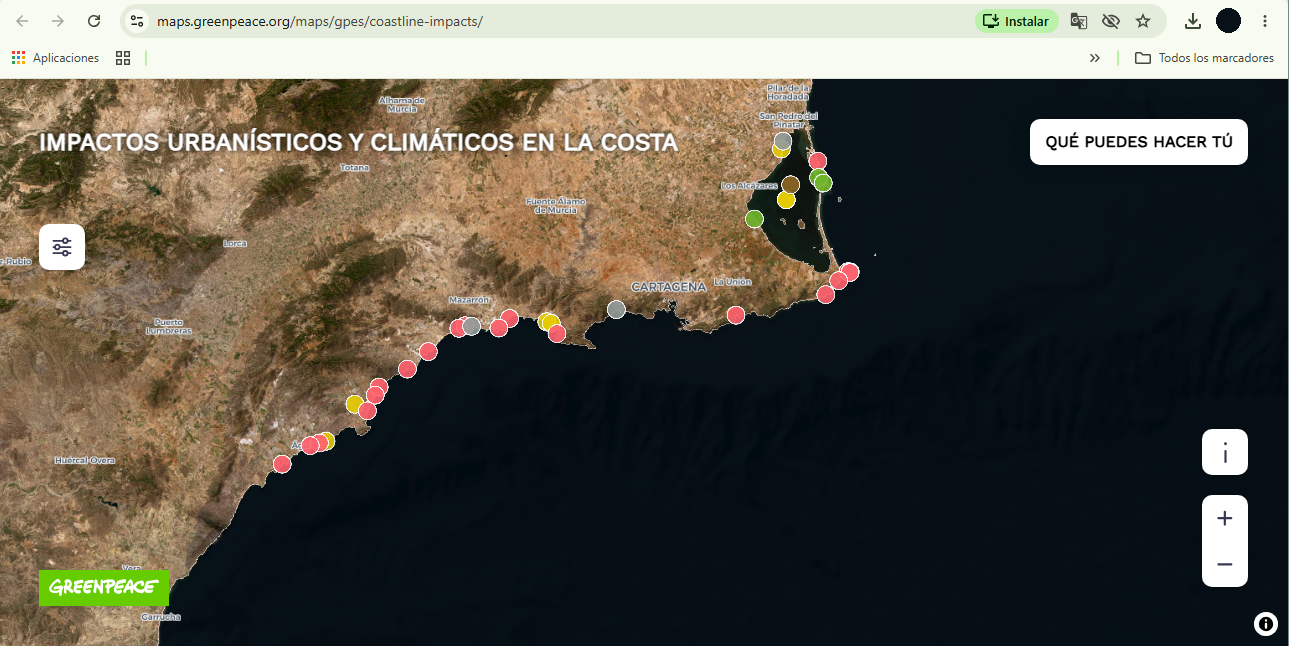The height and width of the screenshot is (646, 1289).
Task: Select the red marker north of green pair
Action: click(817, 161)
